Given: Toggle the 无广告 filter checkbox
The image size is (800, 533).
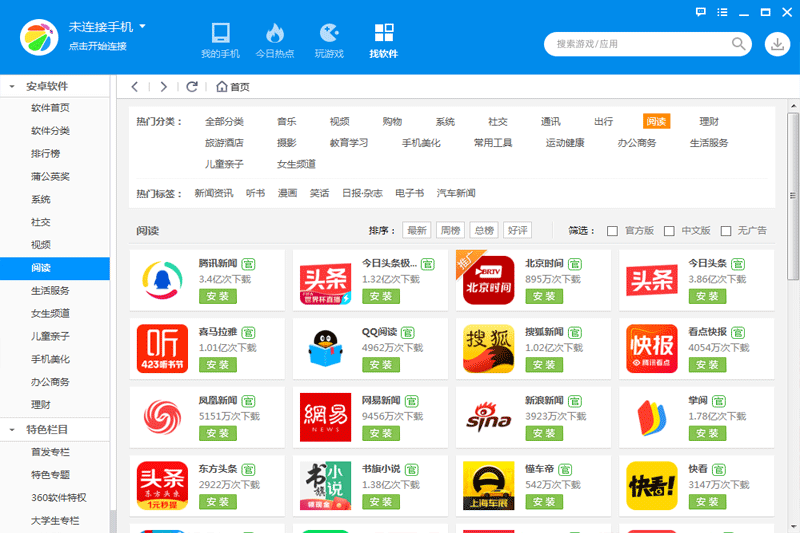Looking at the screenshot, I should tap(726, 231).
